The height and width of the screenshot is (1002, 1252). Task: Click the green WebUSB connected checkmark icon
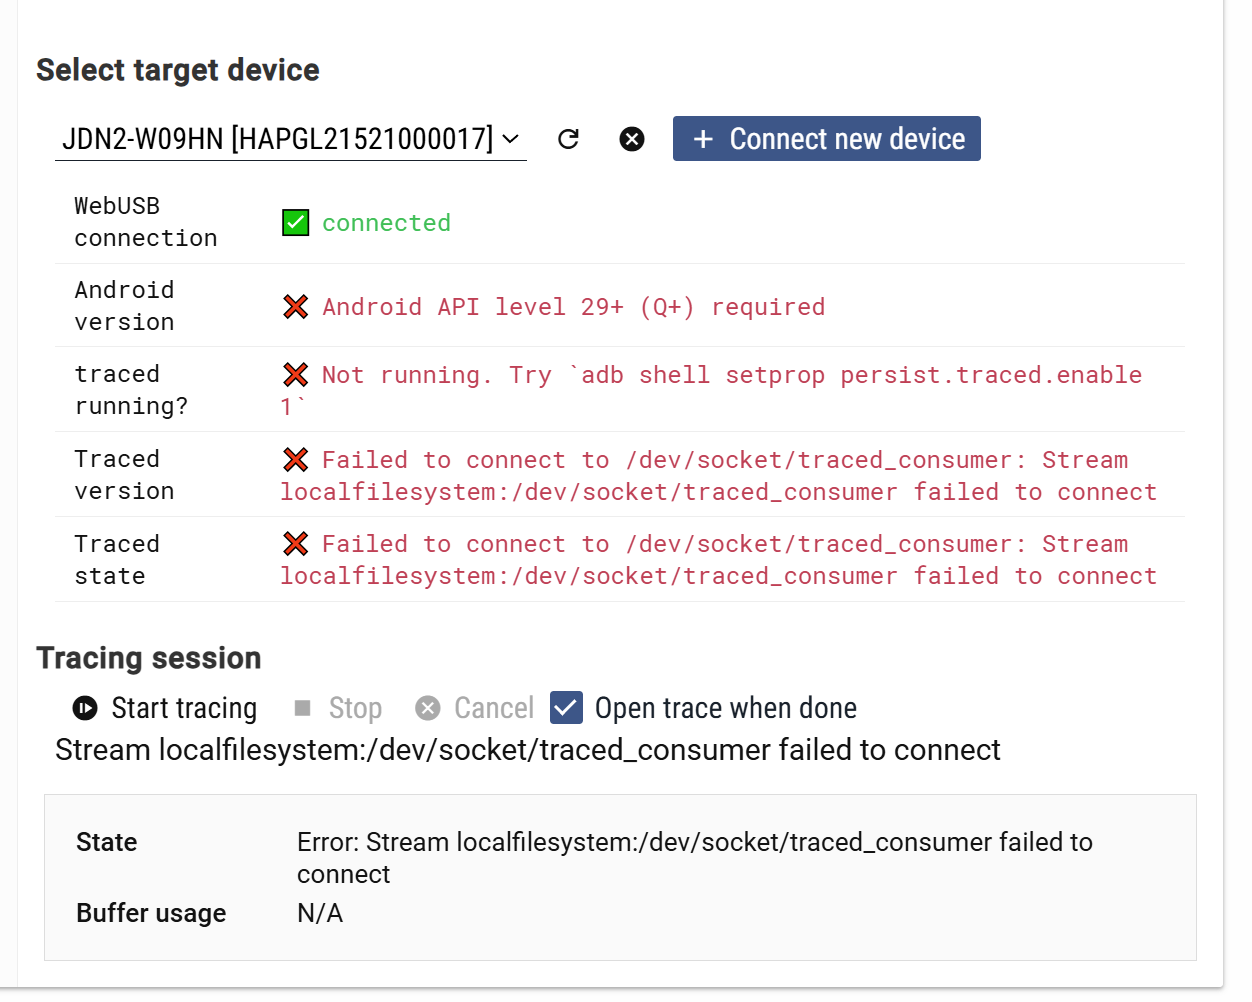click(x=296, y=222)
